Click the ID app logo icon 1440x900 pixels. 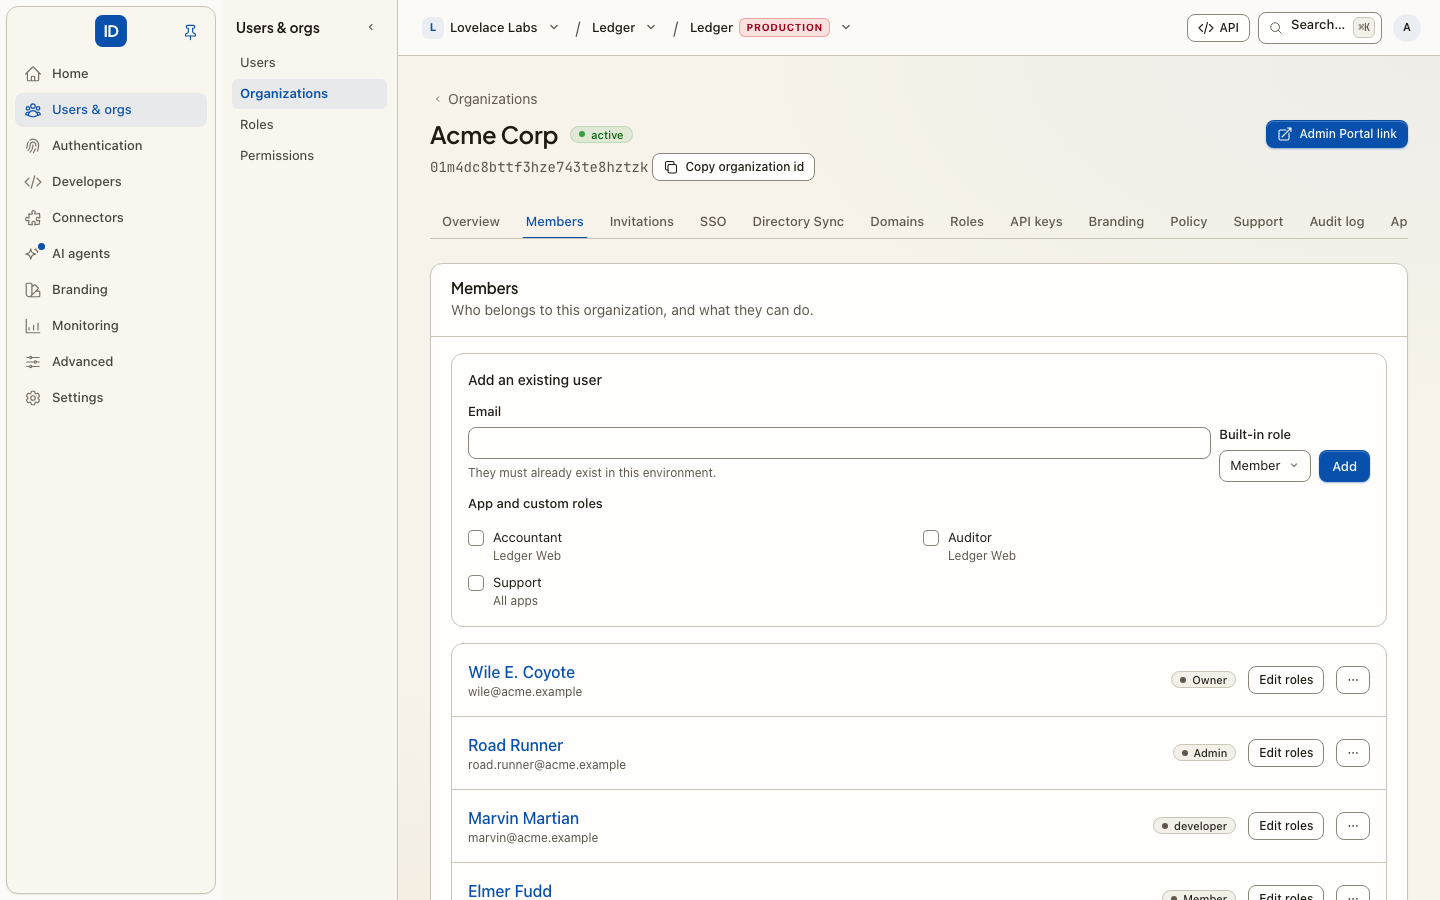(x=111, y=31)
